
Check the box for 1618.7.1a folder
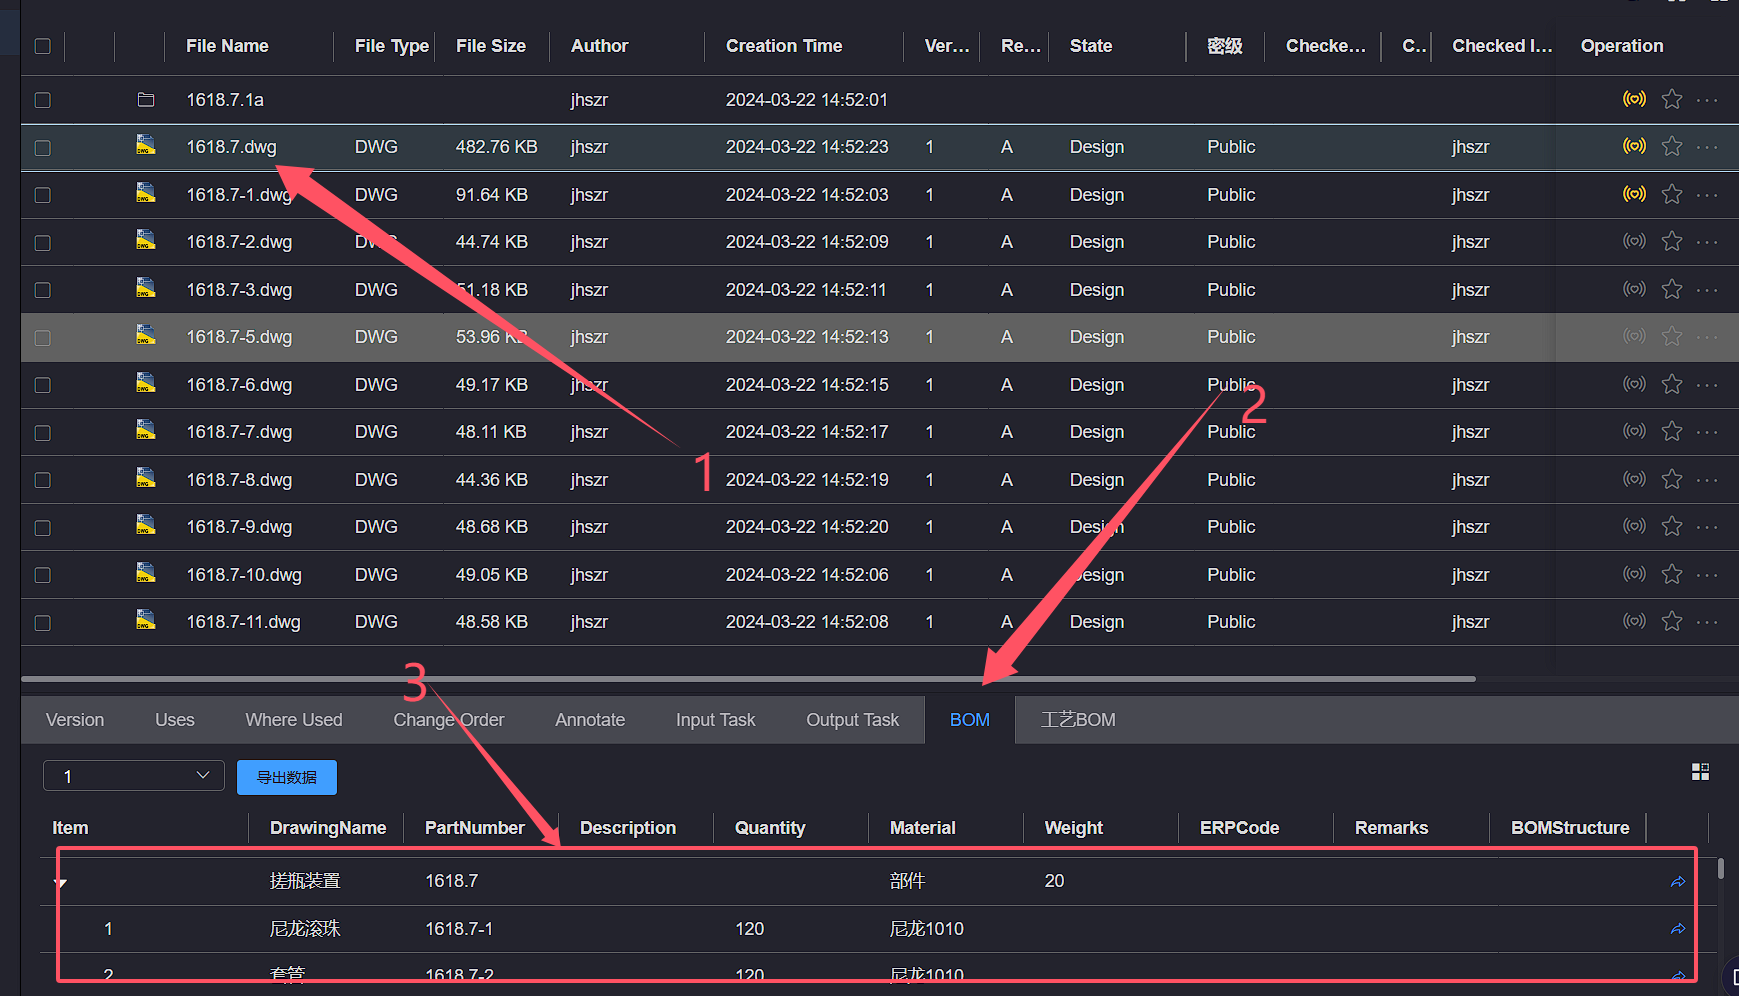(43, 100)
